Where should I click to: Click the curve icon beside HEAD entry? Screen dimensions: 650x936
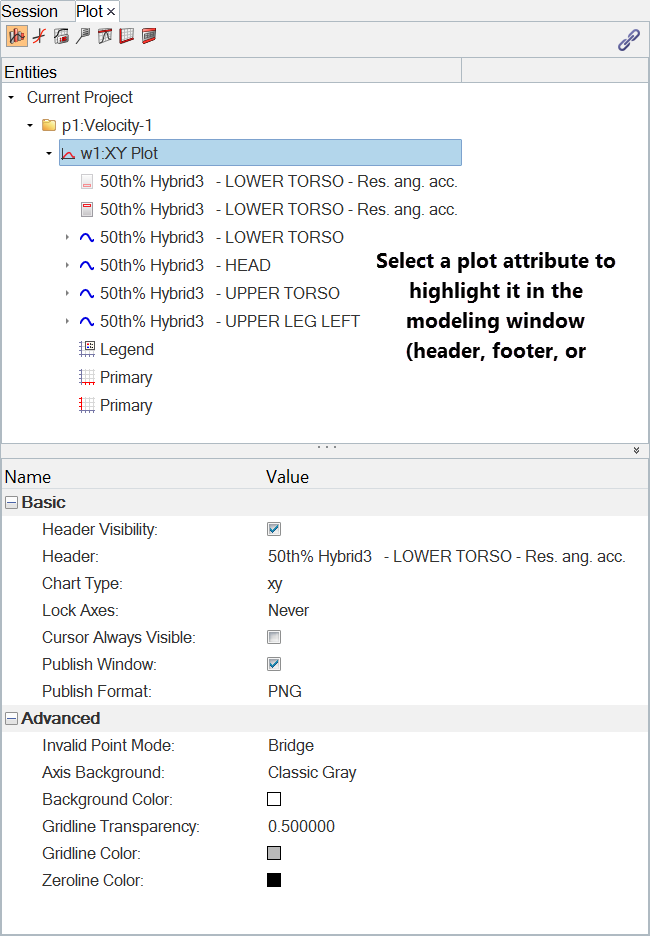pyautogui.click(x=87, y=265)
